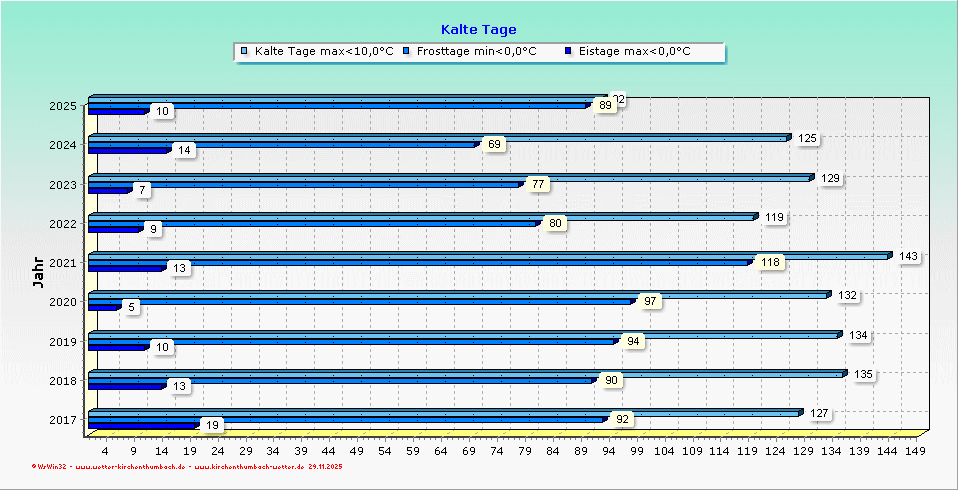Screen dimensions: 958x490
Task: Click the Eistage legend color swatch
Action: (569, 51)
